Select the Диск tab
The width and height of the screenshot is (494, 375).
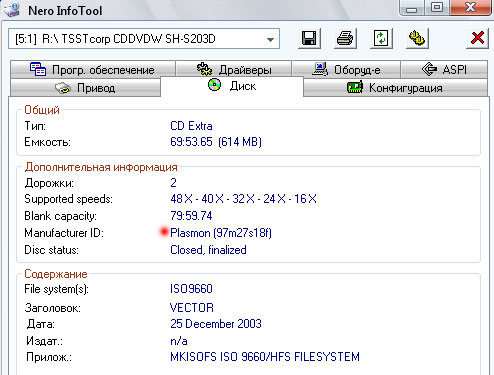coord(232,86)
